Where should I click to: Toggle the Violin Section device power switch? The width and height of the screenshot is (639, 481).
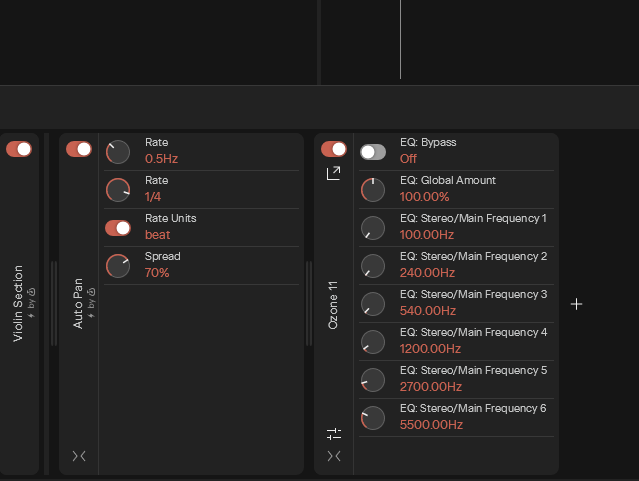[19, 149]
